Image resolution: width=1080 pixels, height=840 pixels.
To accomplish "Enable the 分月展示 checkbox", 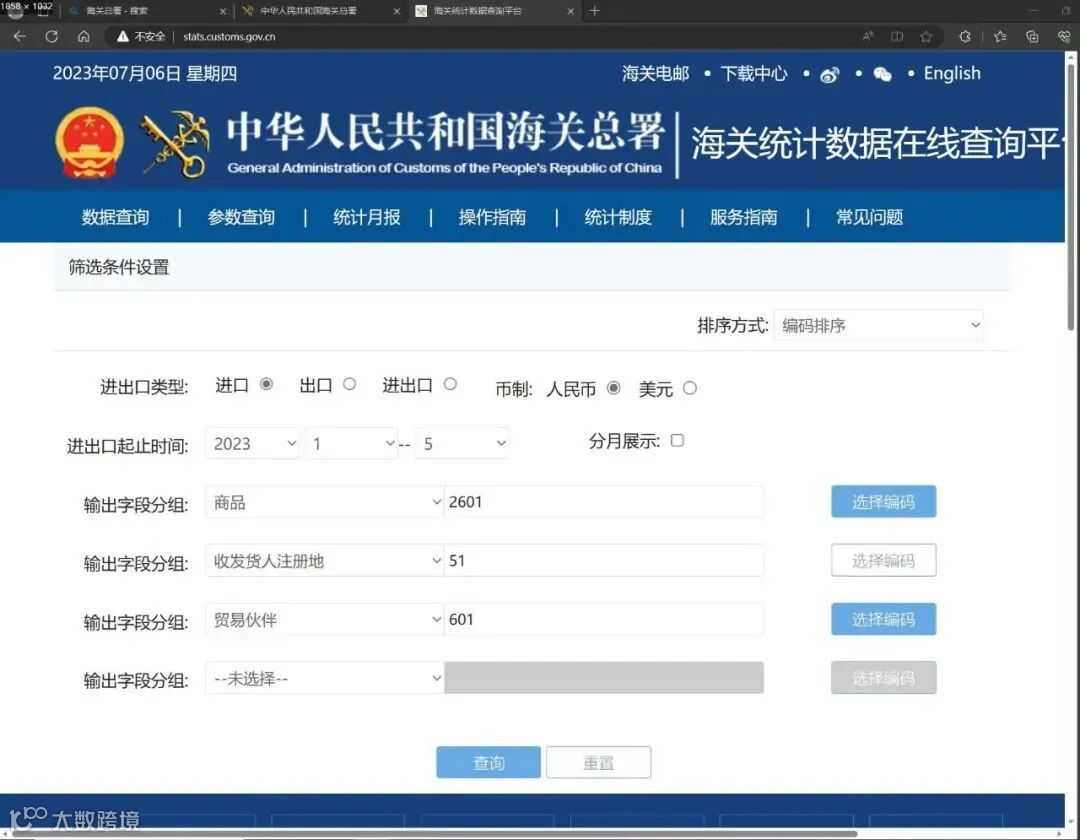I will click(677, 441).
